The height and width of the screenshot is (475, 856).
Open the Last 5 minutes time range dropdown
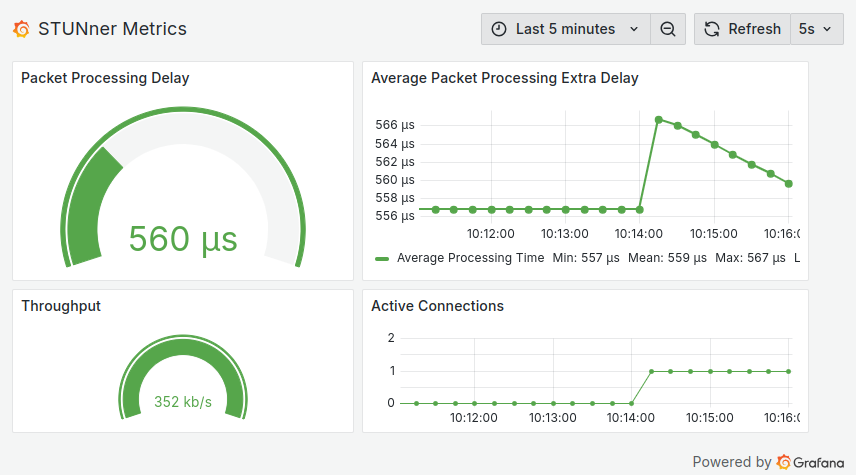coord(565,29)
